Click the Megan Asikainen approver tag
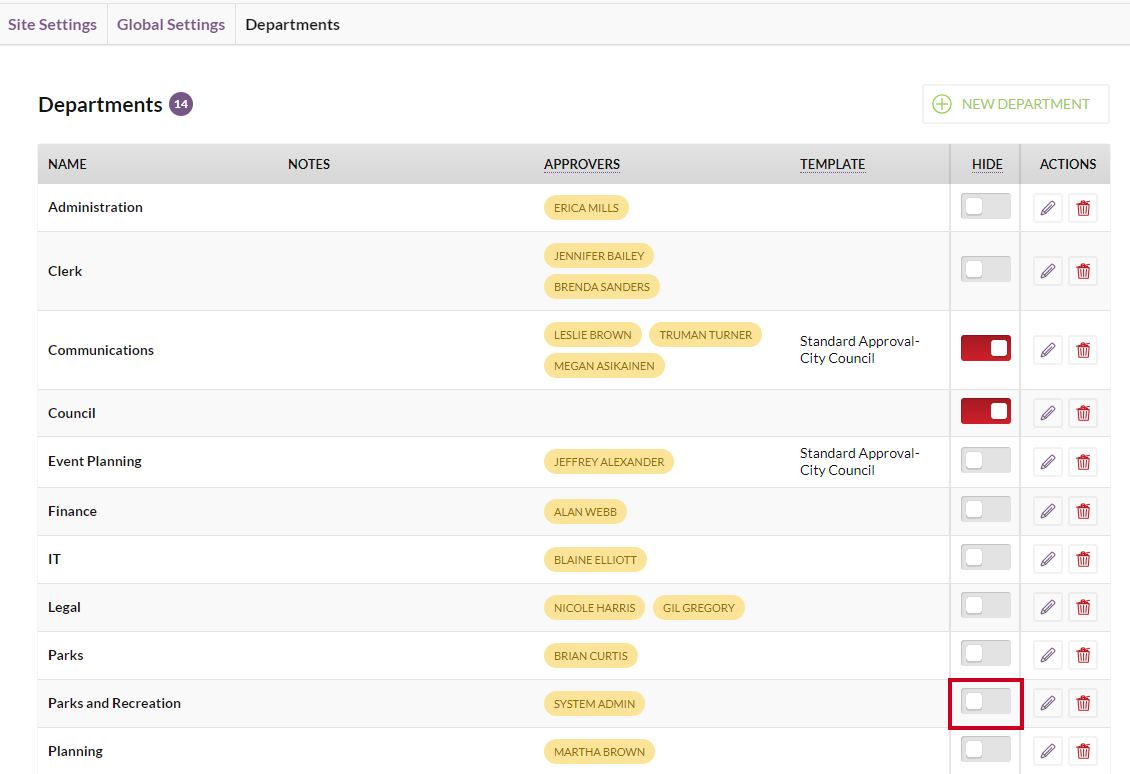The width and height of the screenshot is (1130, 774). pyautogui.click(x=604, y=366)
